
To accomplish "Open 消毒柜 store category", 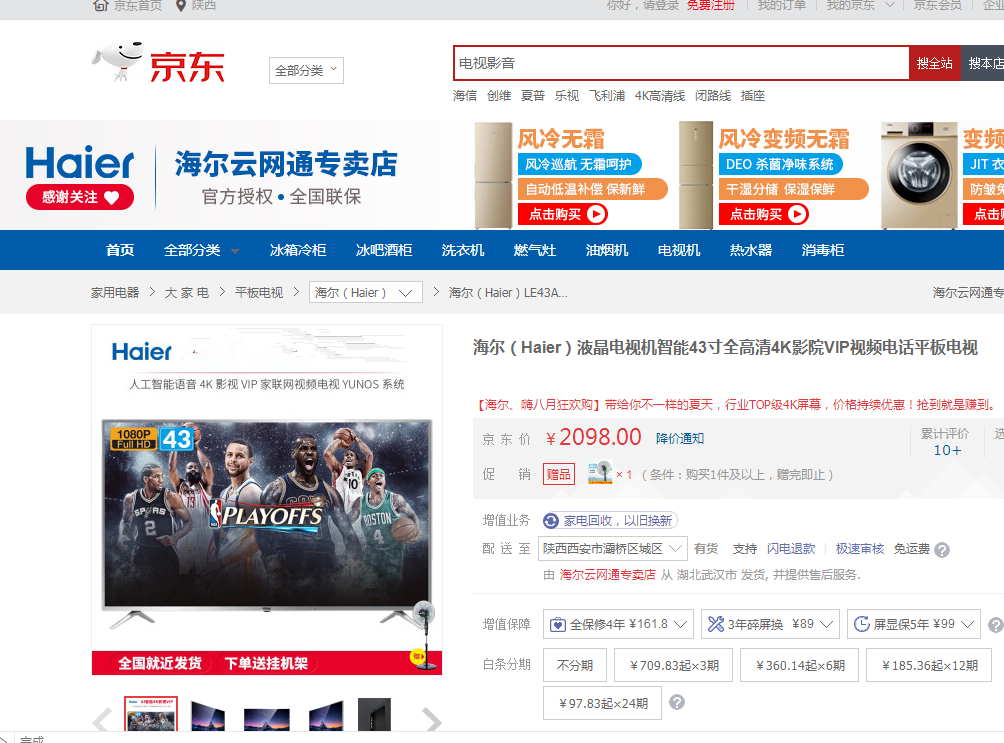I will [823, 250].
